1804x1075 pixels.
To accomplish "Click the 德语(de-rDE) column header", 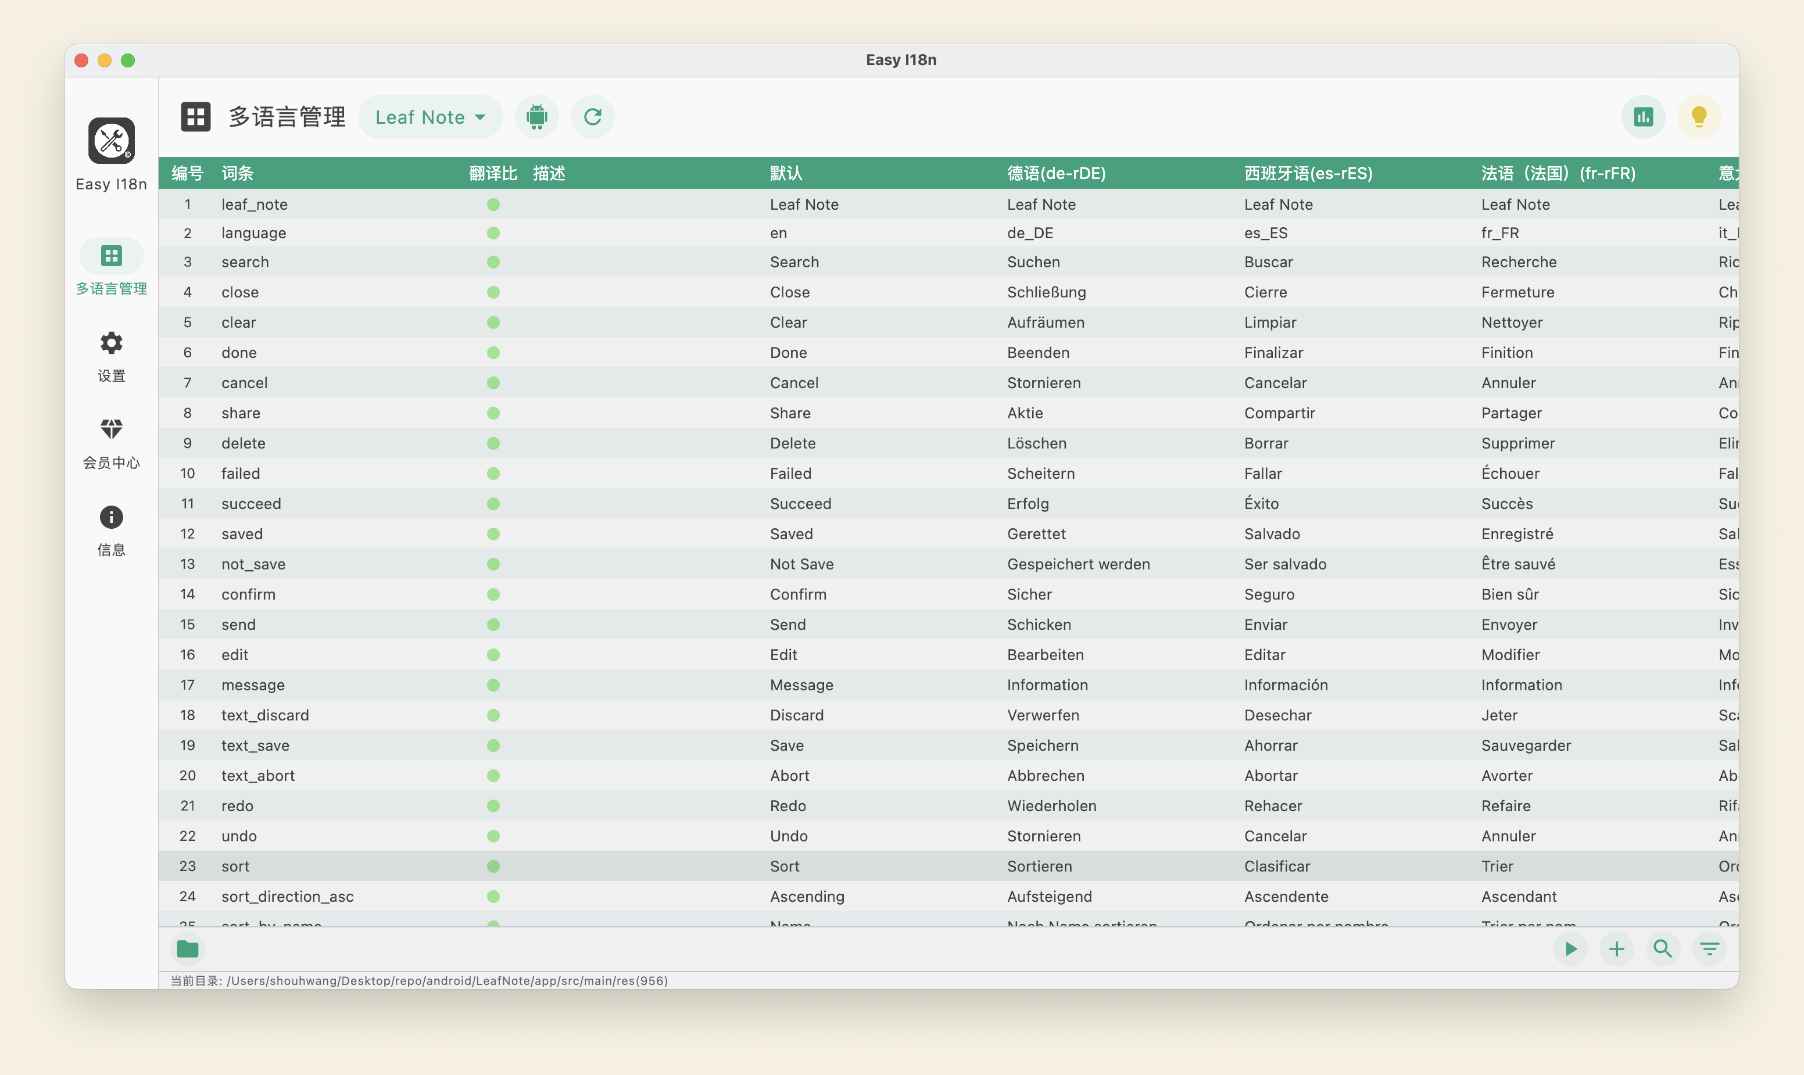I will click(x=1056, y=173).
